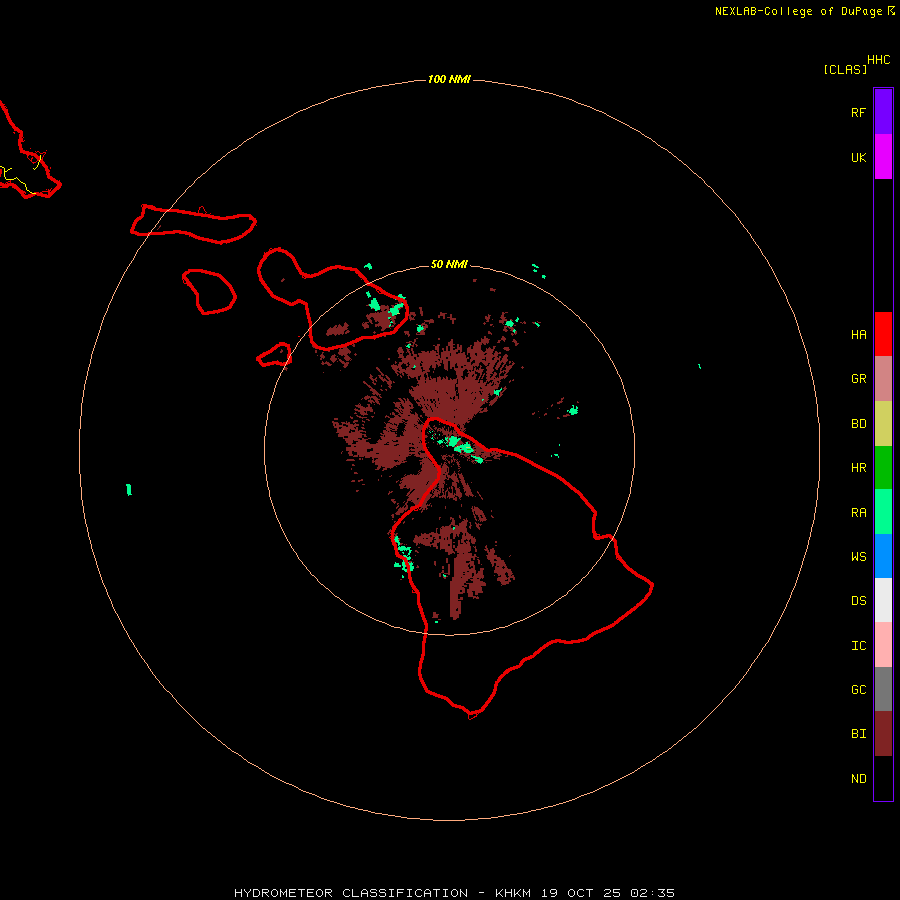Viewport: 900px width, 900px height.
Task: Click the RF purple legend swatch
Action: [883, 112]
